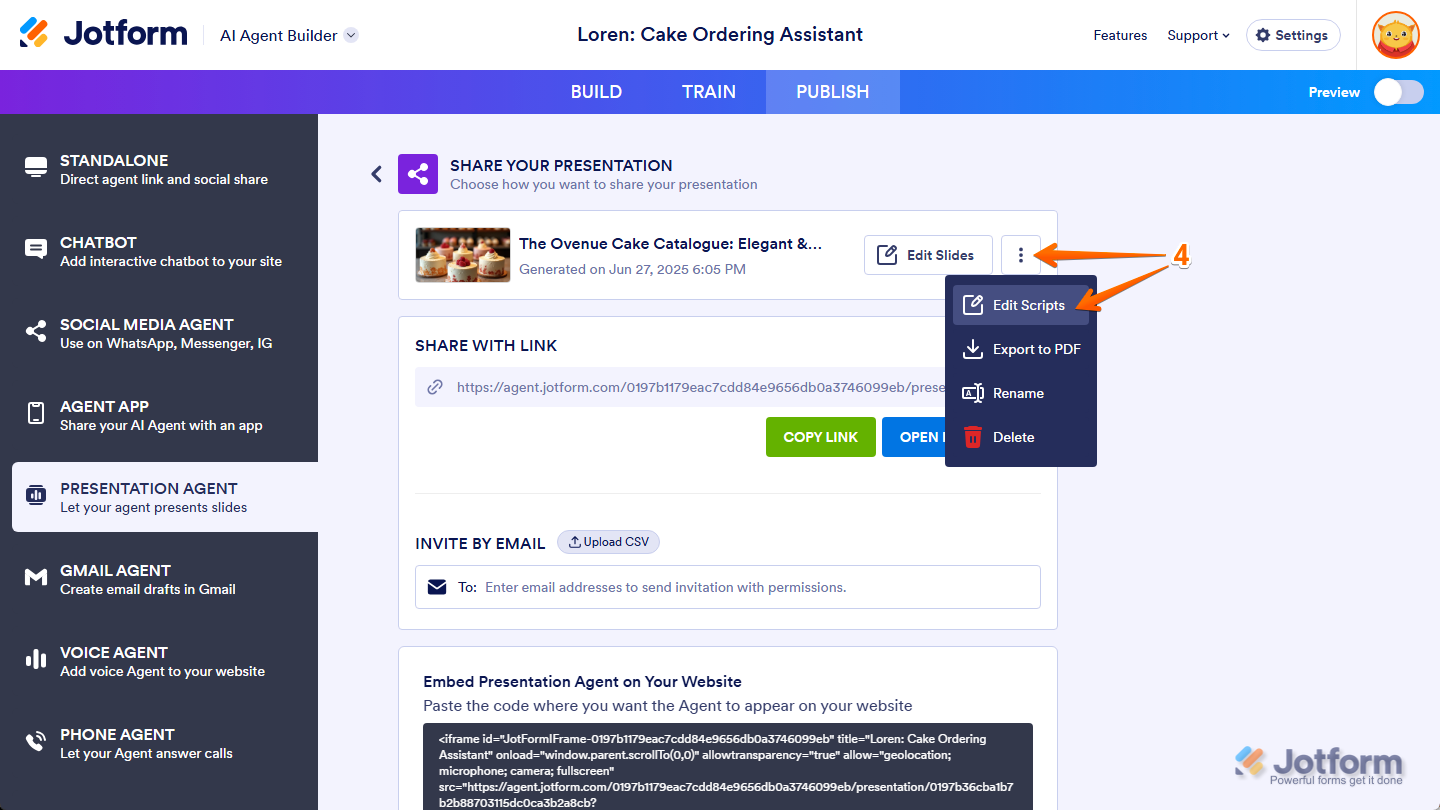Switch to the TRAIN tab
The image size is (1440, 810).
[x=709, y=92]
